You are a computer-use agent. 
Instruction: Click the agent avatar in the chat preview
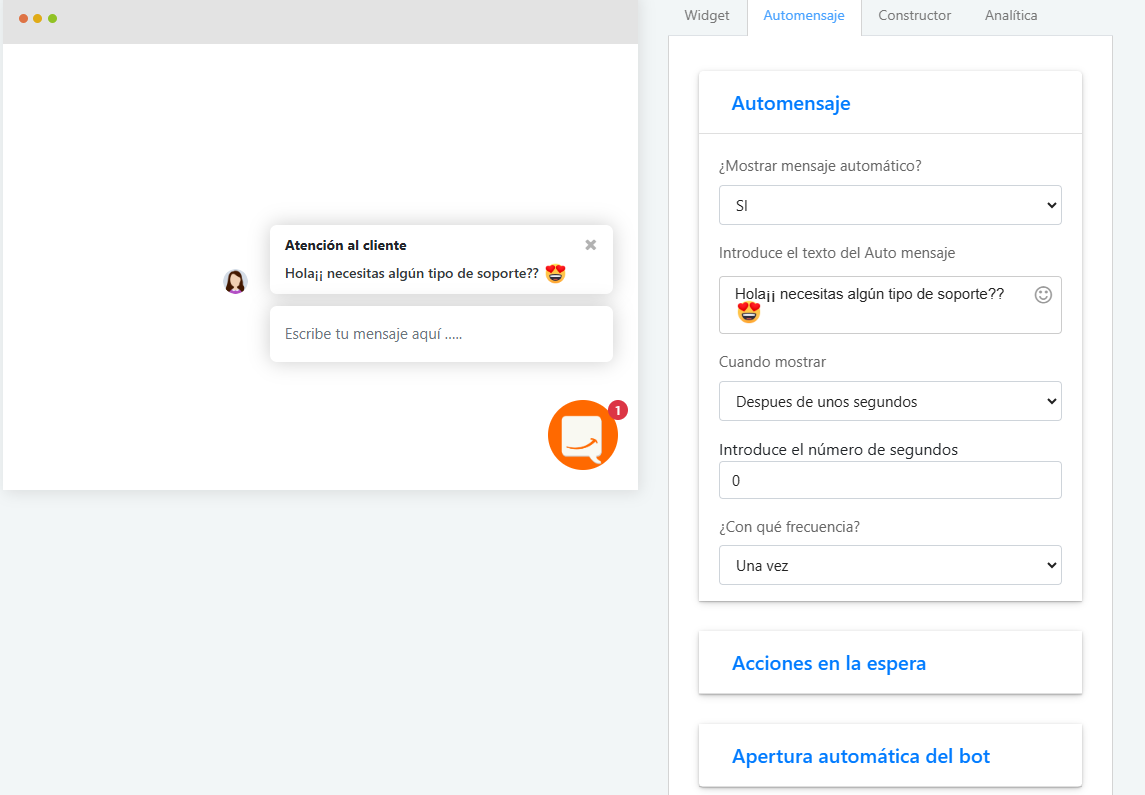click(x=235, y=281)
